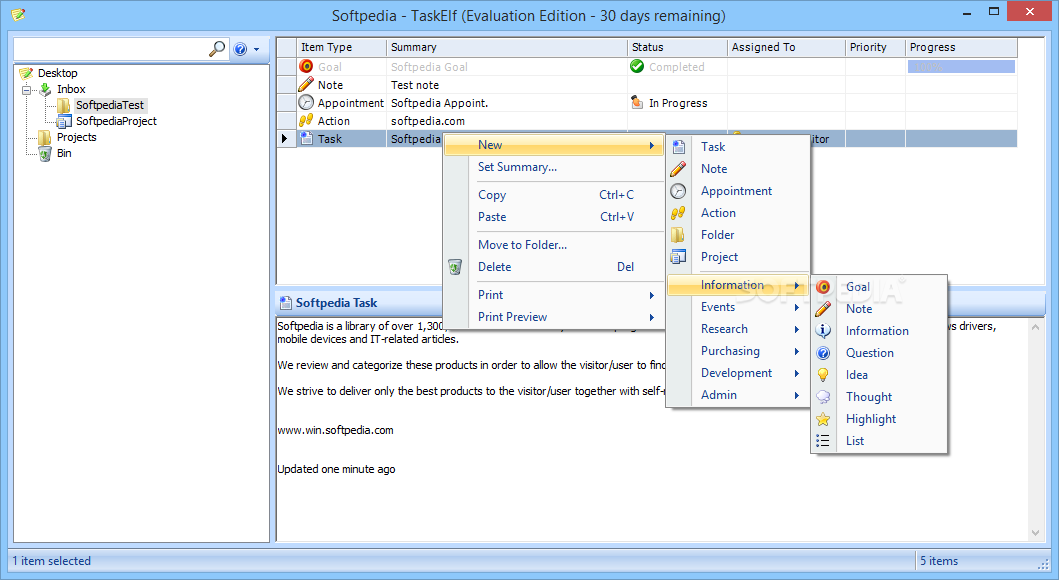Click the Project icon in submenu

(678, 257)
